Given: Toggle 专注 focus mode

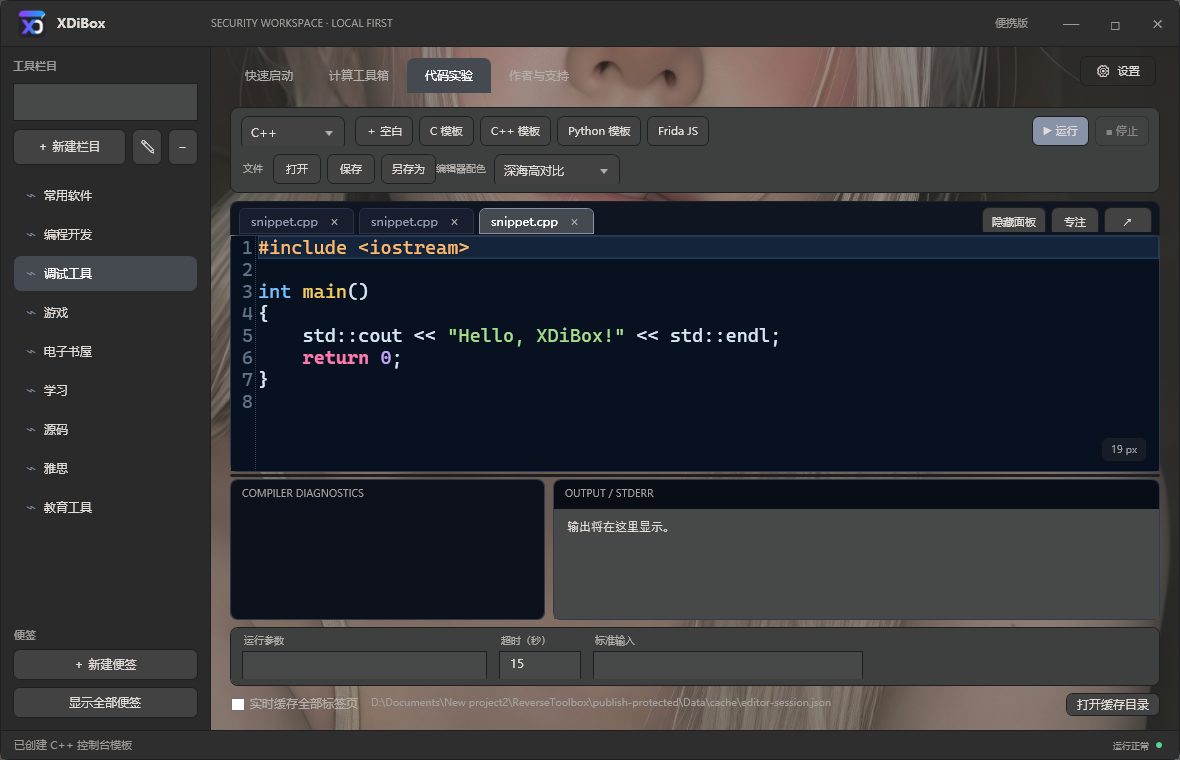Looking at the screenshot, I should (1075, 222).
